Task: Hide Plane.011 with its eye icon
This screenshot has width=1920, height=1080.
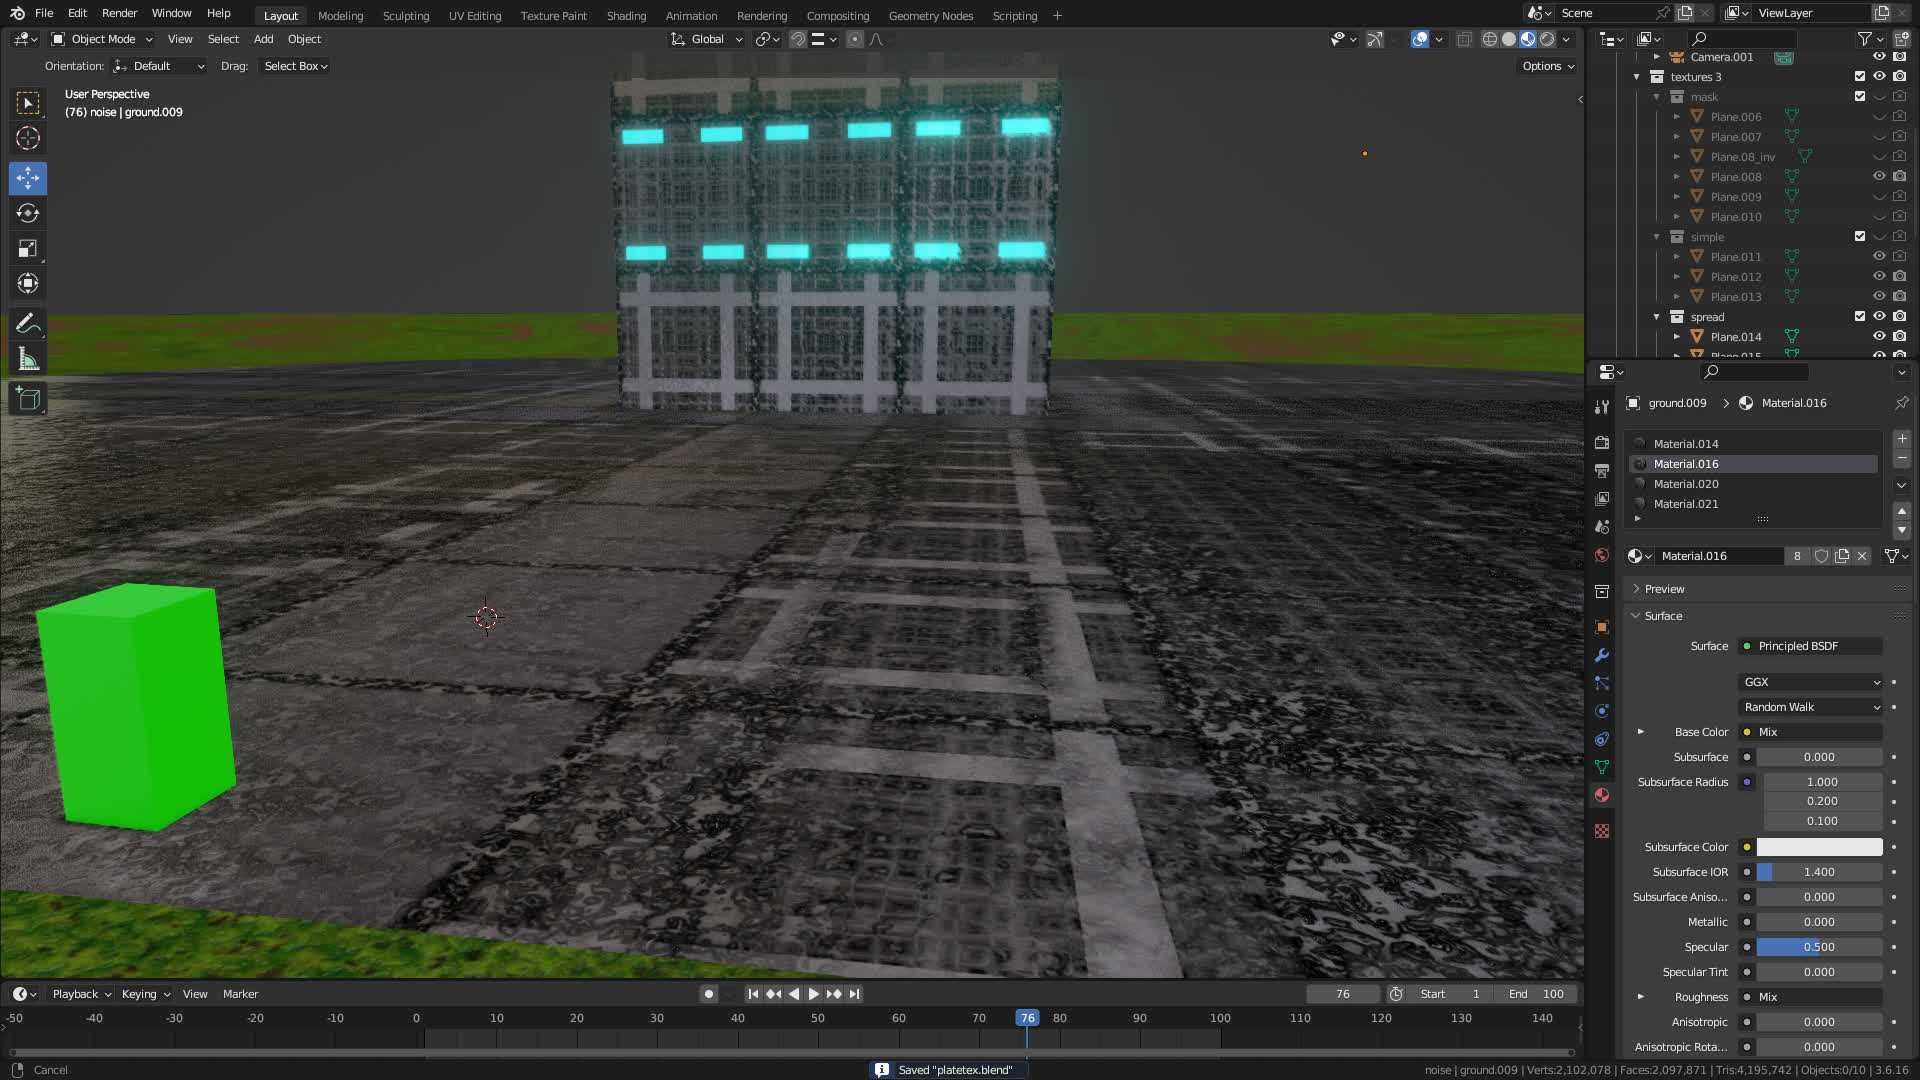Action: tap(1879, 256)
